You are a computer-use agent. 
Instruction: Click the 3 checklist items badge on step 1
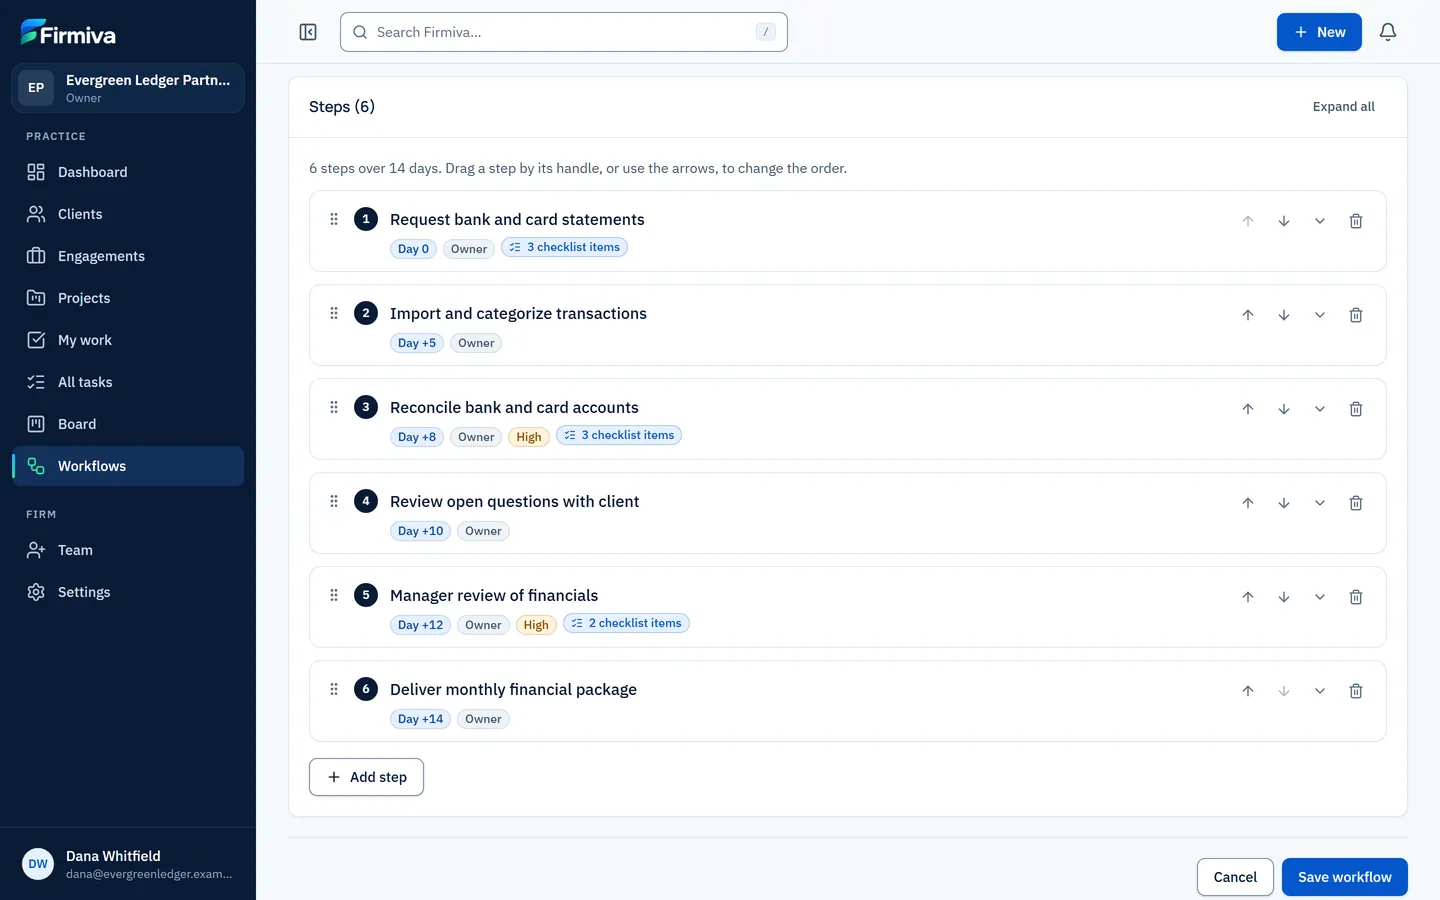pyautogui.click(x=564, y=247)
